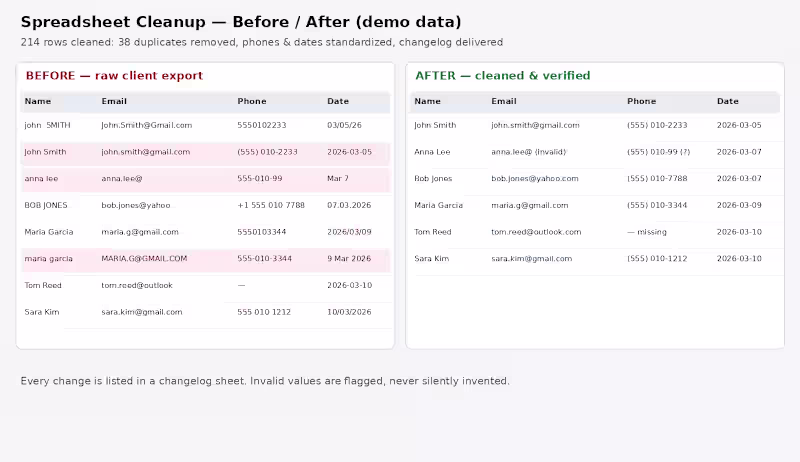The height and width of the screenshot is (462, 800).
Task: Click the 'Mar 7' date cell
Action: point(338,178)
